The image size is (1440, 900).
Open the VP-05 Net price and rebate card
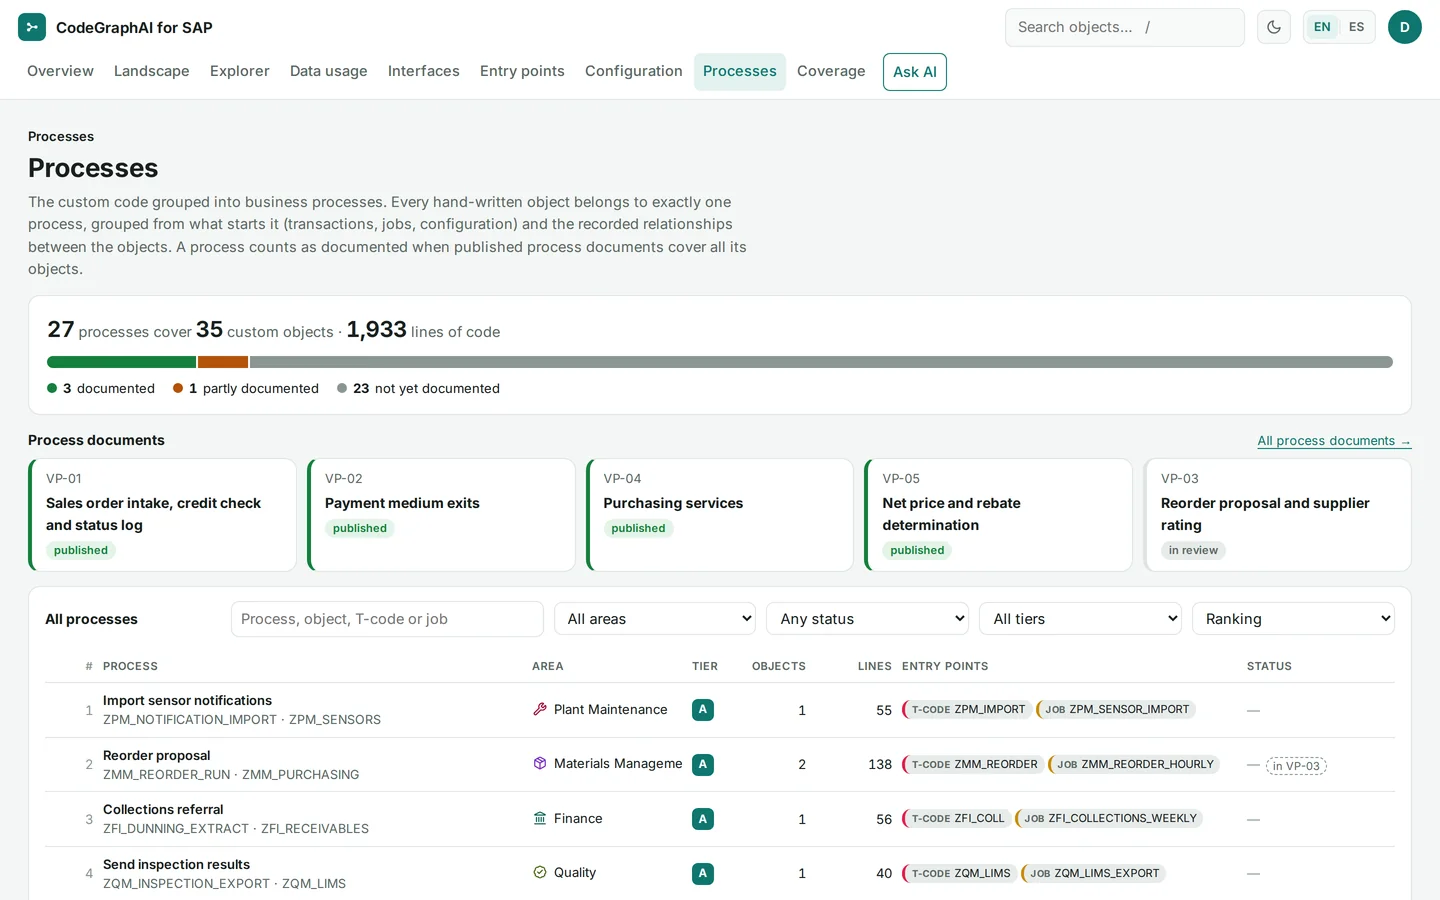tap(998, 515)
